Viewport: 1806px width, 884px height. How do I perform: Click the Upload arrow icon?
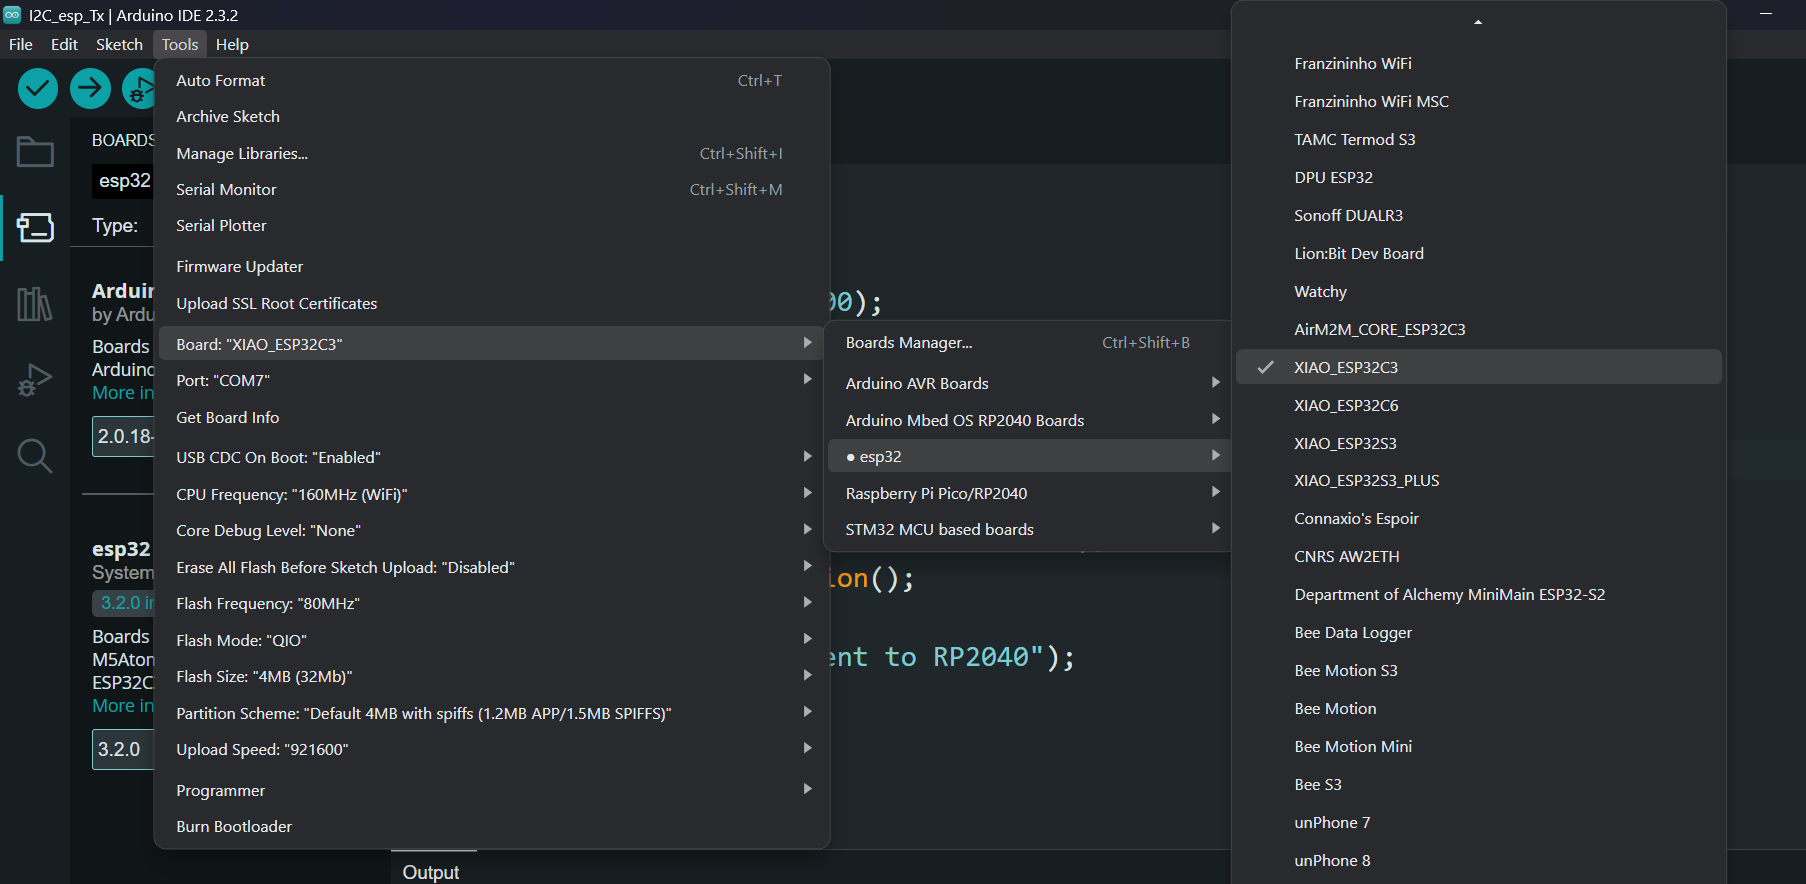pos(90,89)
